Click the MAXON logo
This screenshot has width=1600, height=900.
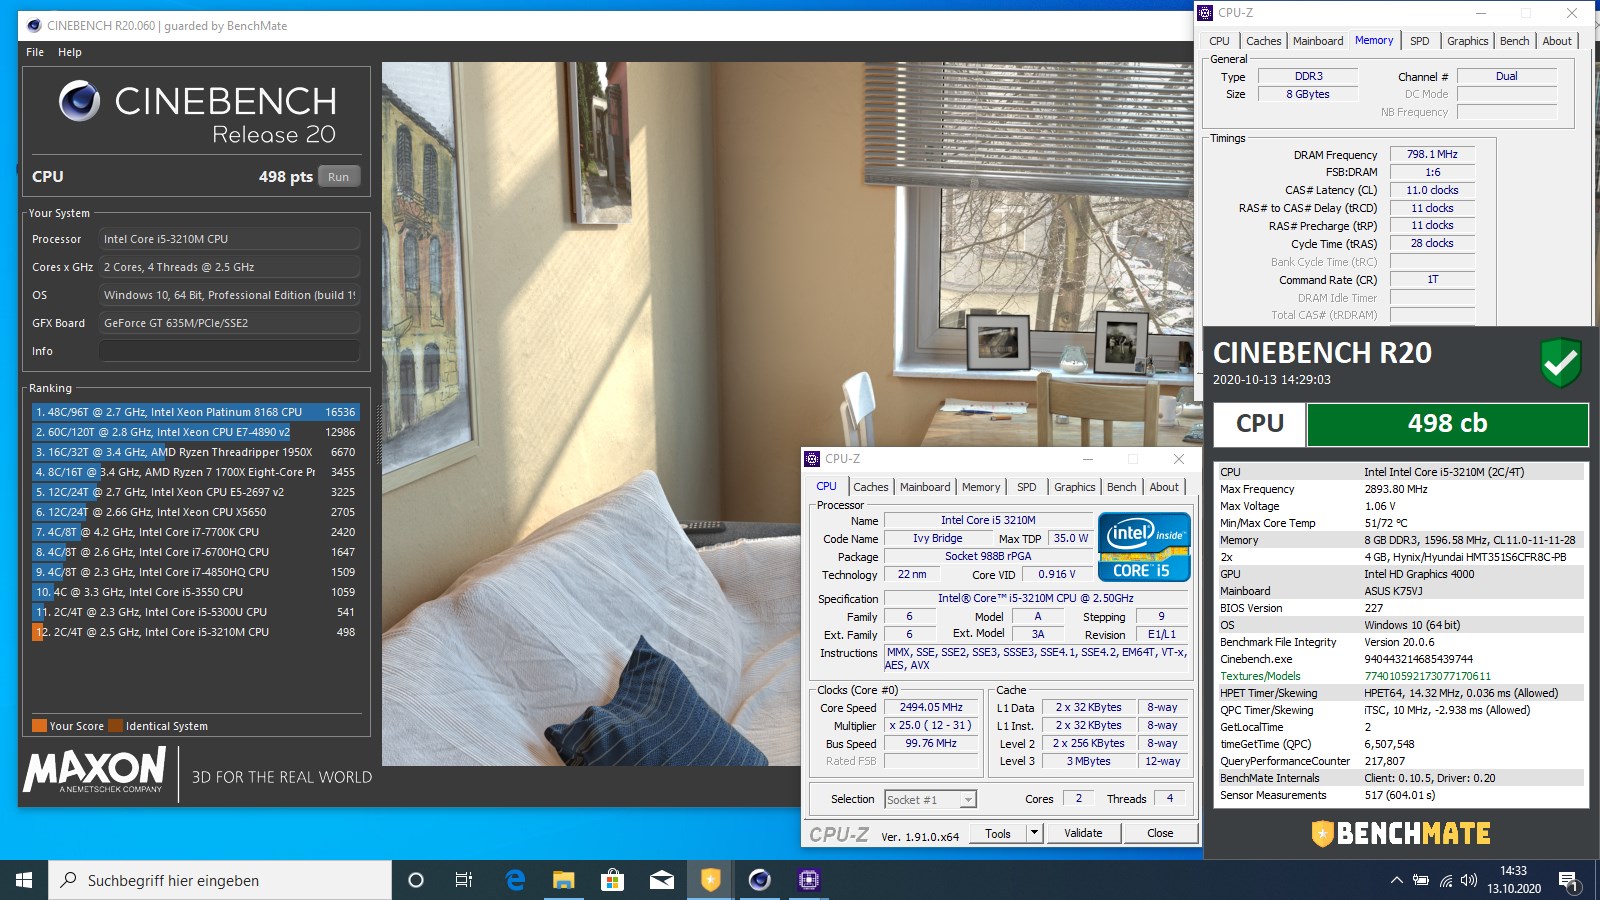[x=94, y=770]
